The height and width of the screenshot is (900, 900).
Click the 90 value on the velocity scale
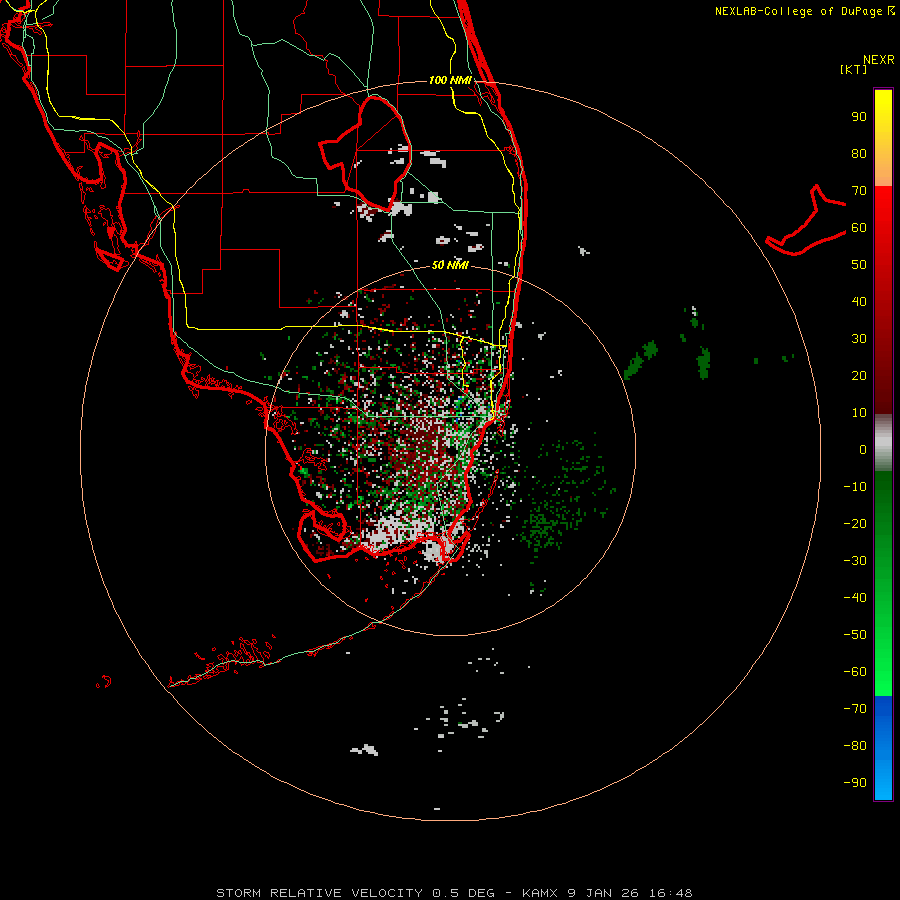[x=859, y=117]
